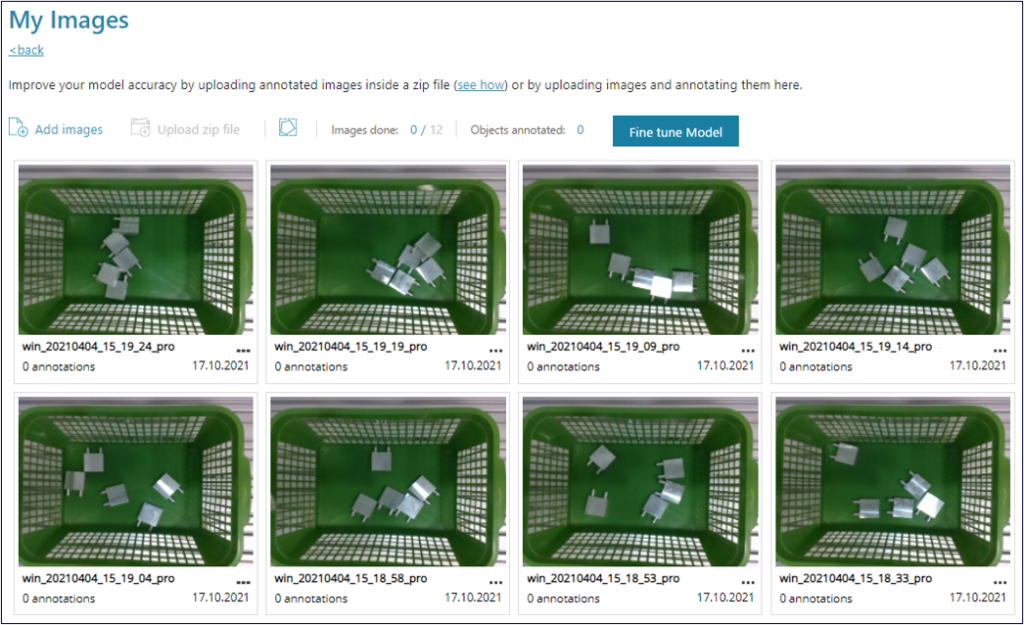Click the annotation polygon tool icon
The height and width of the screenshot is (625, 1024).
(288, 127)
